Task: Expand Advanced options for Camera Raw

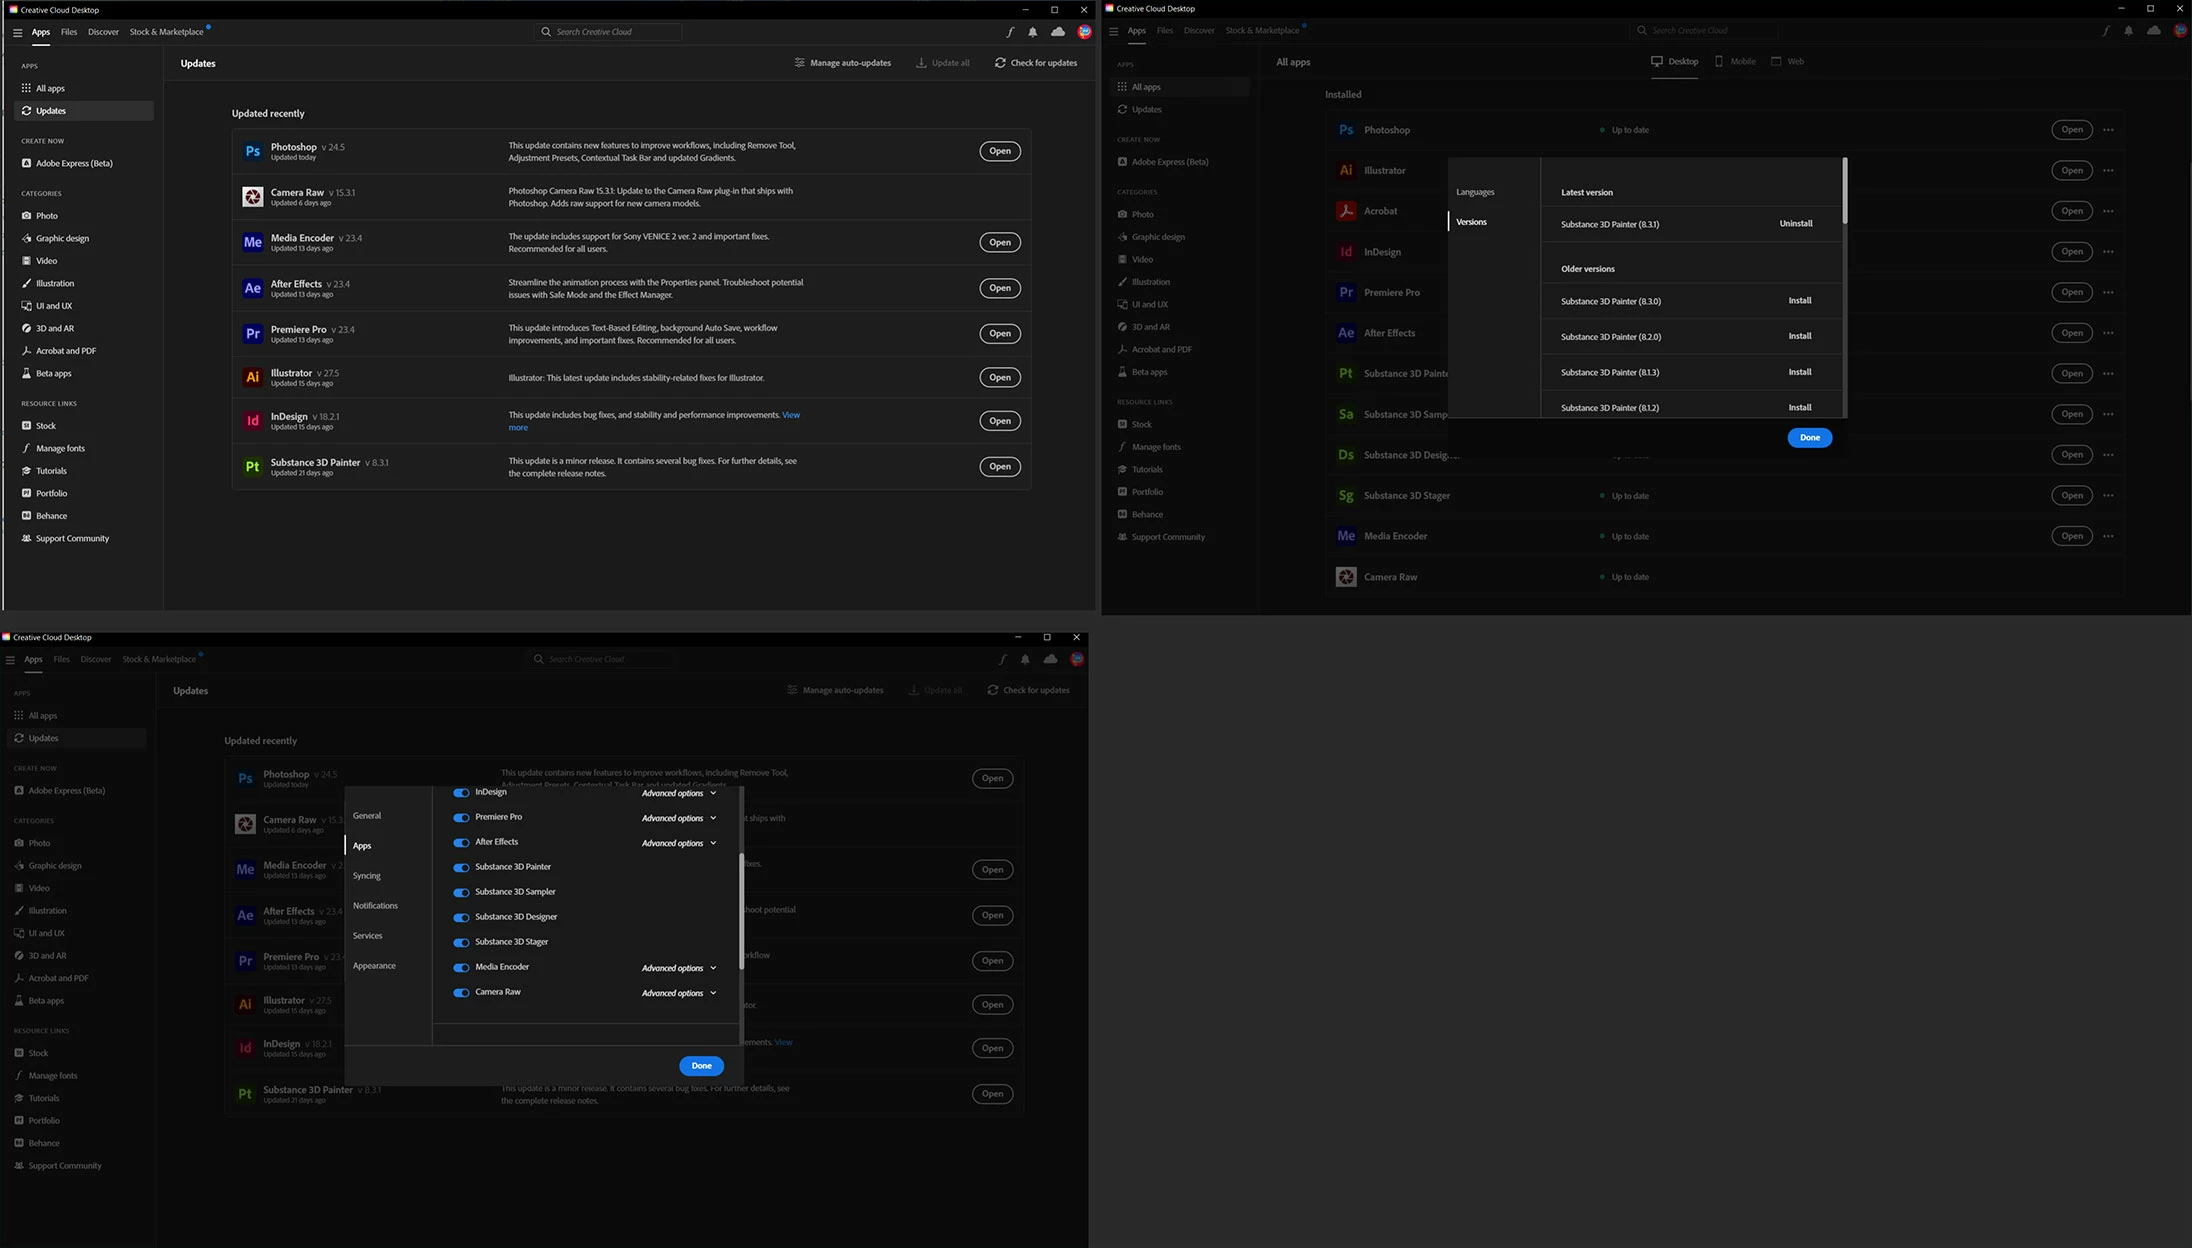Action: [x=679, y=994]
